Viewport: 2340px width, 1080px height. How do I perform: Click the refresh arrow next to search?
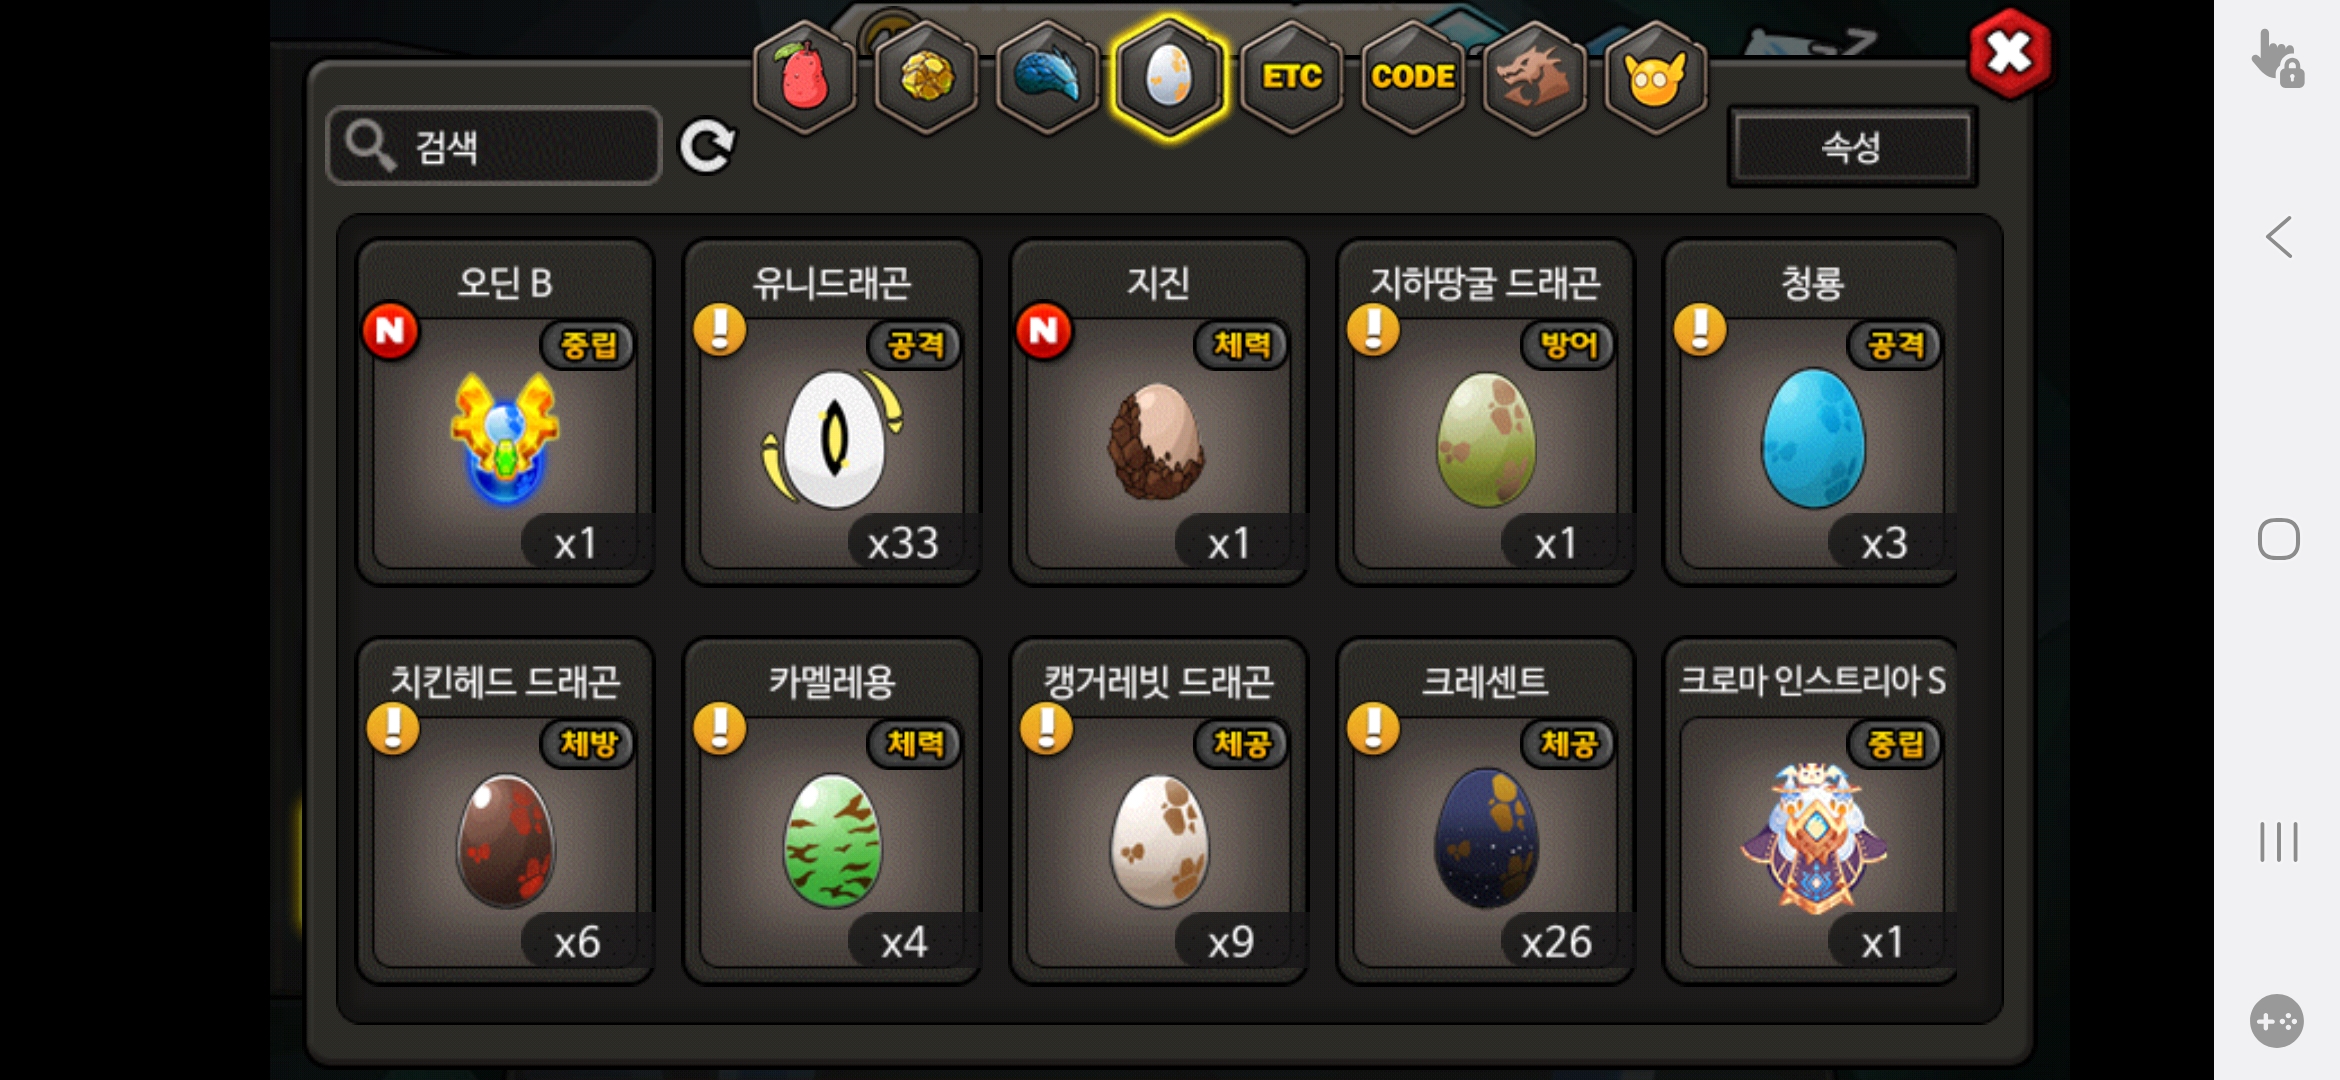[x=707, y=147]
